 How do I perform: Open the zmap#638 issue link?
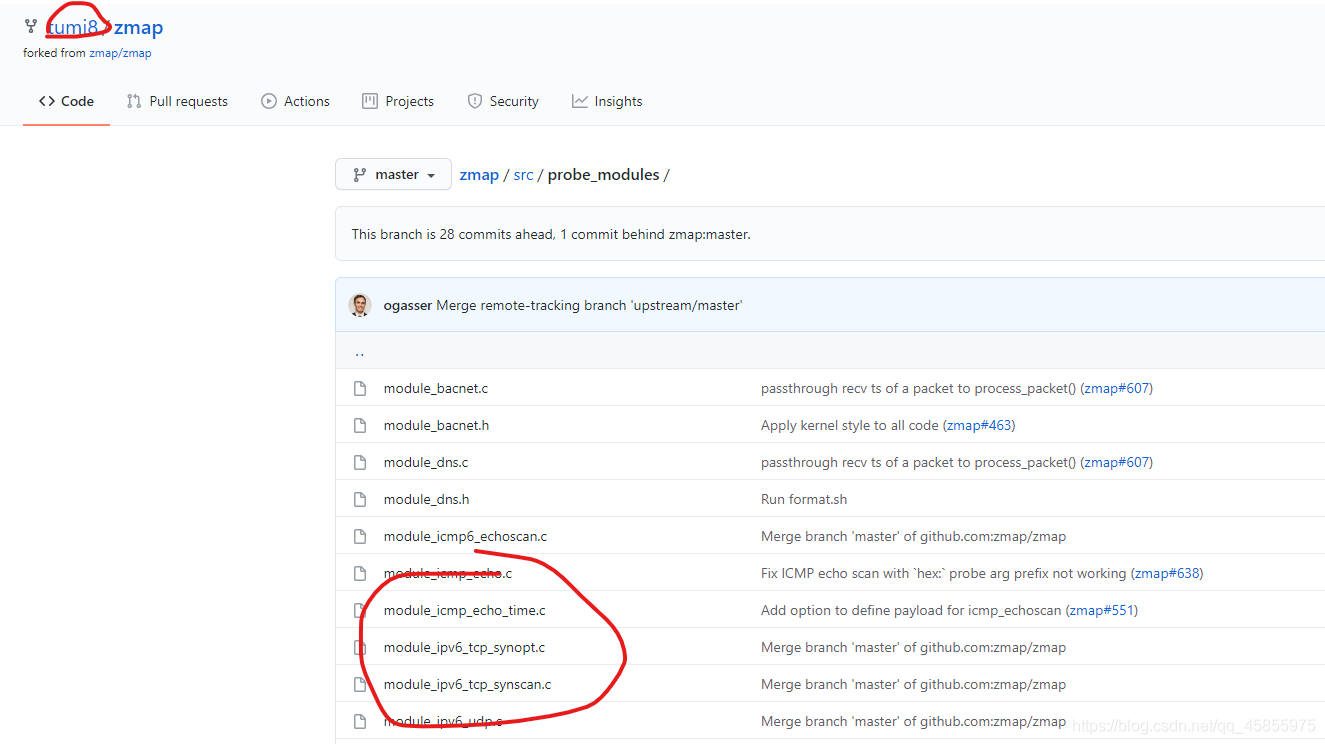click(1167, 573)
